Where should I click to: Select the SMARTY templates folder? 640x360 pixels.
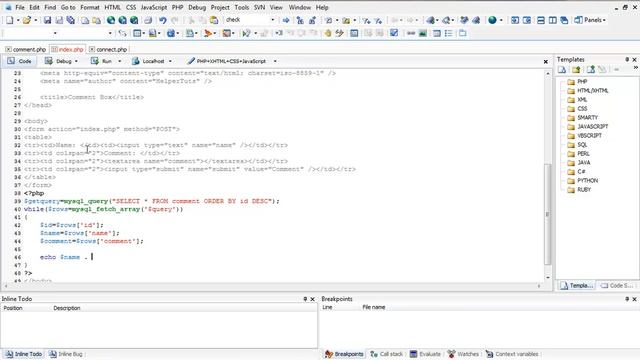pos(582,118)
